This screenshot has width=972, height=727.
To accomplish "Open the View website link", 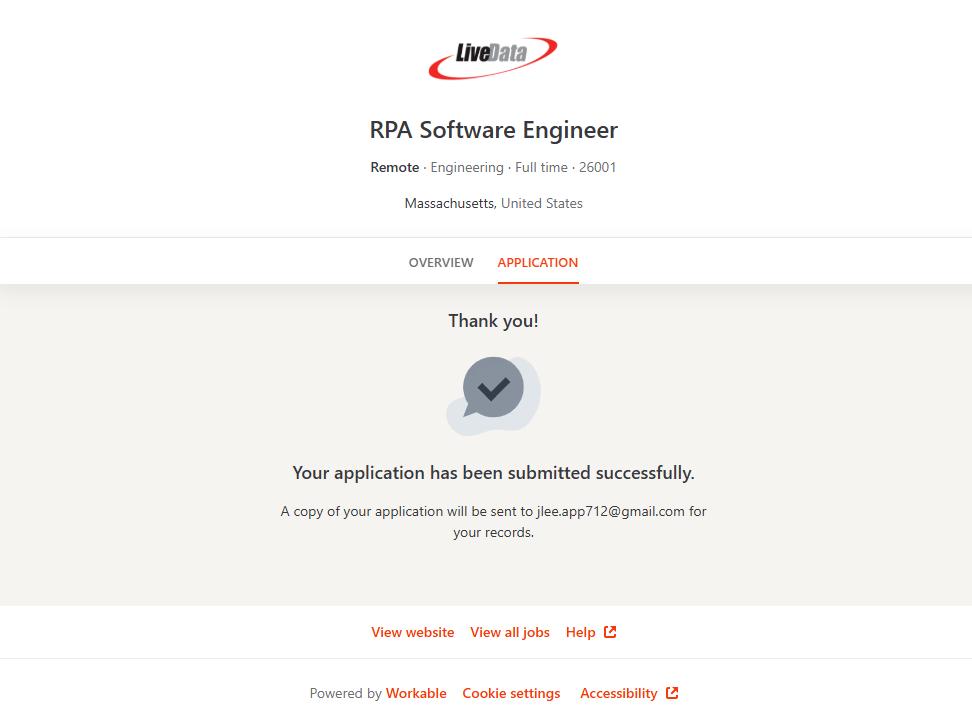I will (412, 632).
